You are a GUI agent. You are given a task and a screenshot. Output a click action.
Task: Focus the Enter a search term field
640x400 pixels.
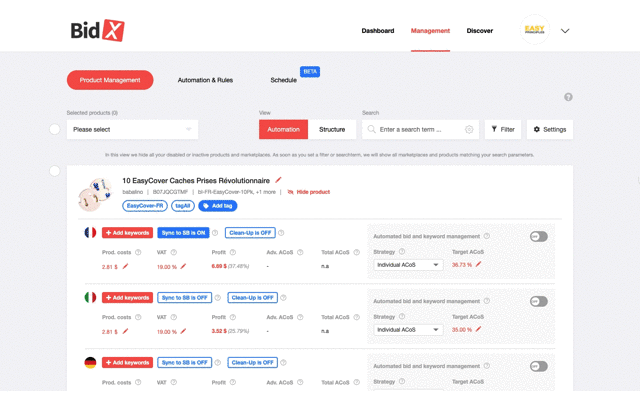click(420, 129)
